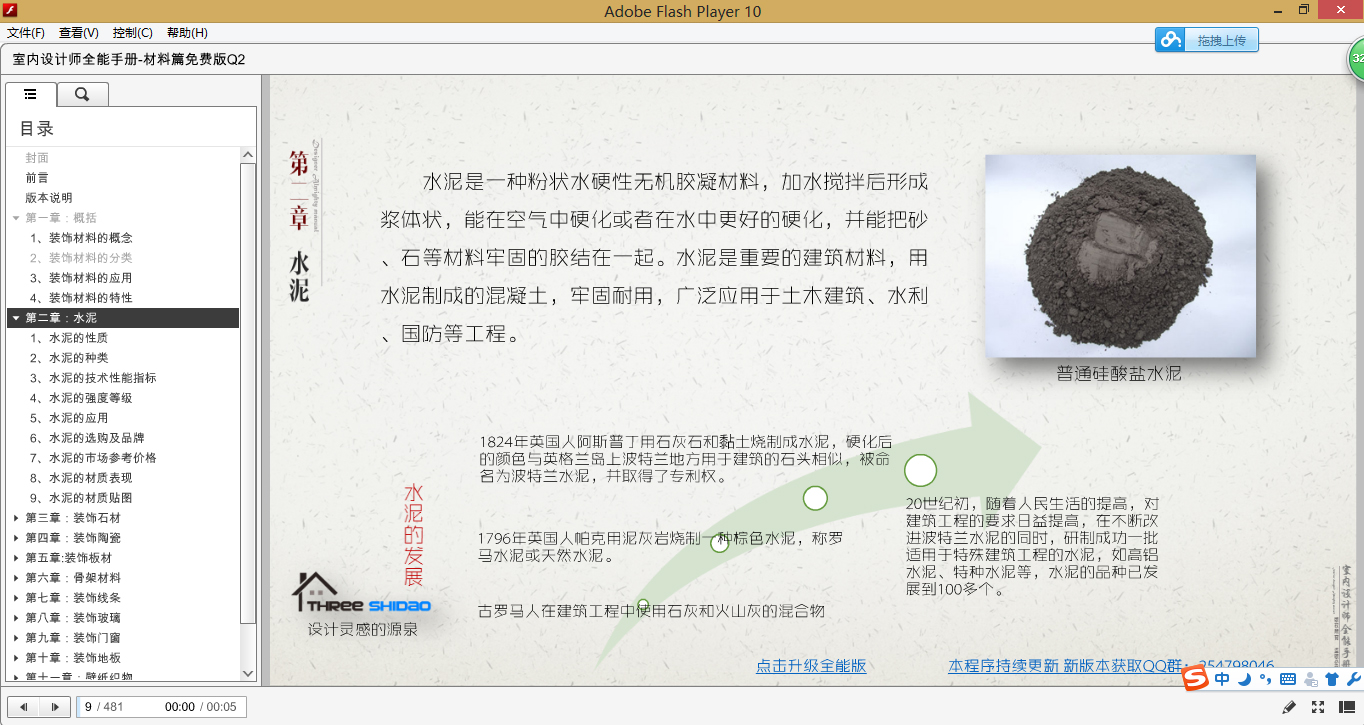Screen dimensions: 1364x725
Task: Expand the 第六章：骨架材料 chapter
Action: (x=16, y=578)
